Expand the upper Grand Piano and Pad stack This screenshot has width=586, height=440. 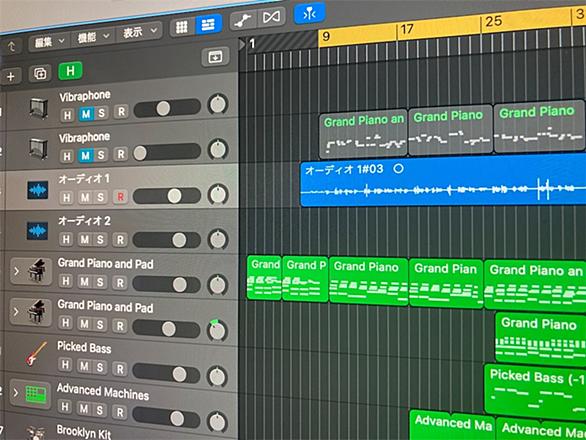[x=16, y=271]
